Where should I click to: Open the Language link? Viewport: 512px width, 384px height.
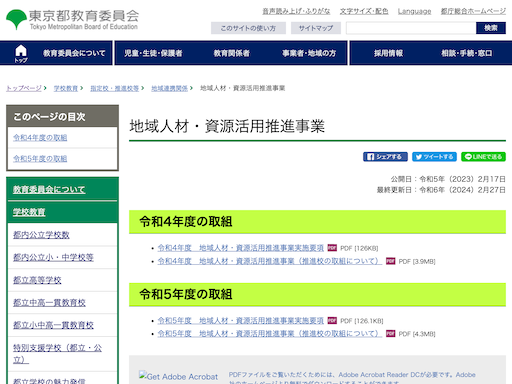point(414,11)
